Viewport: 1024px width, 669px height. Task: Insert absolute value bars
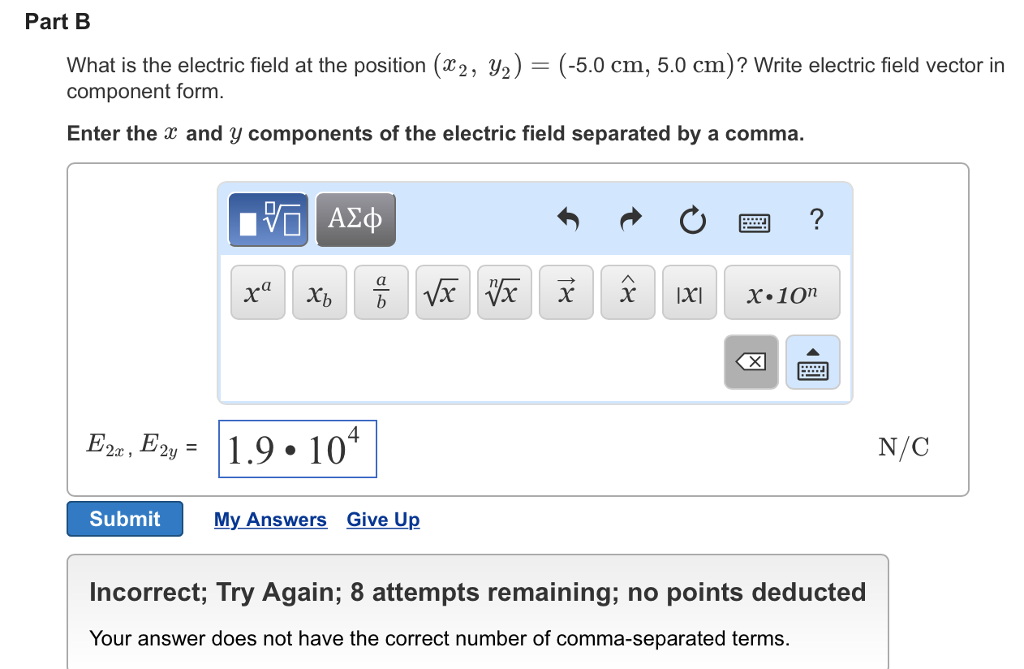[689, 291]
